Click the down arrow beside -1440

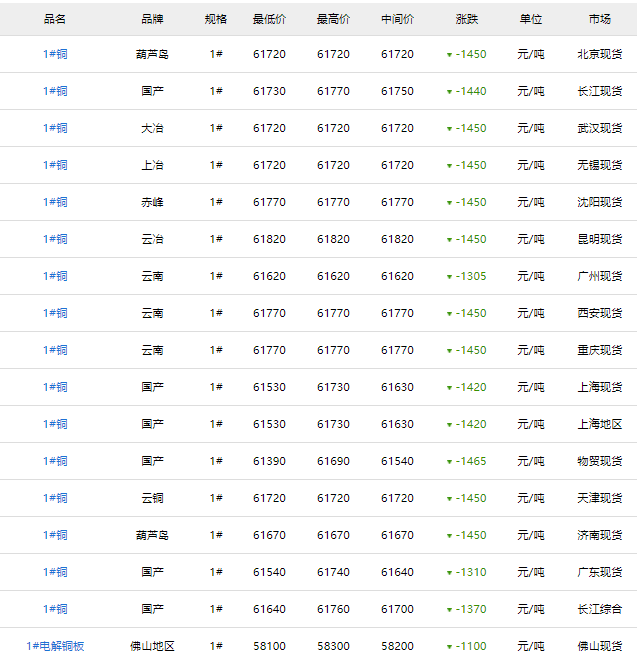coord(450,92)
